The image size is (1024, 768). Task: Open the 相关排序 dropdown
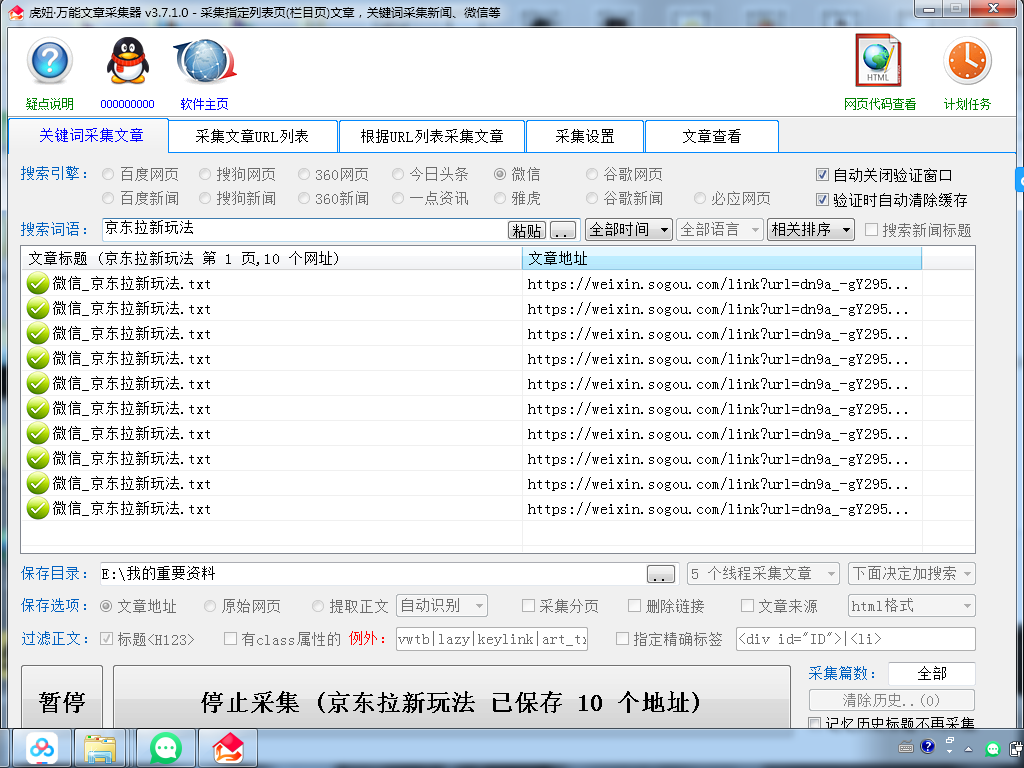tap(810, 230)
